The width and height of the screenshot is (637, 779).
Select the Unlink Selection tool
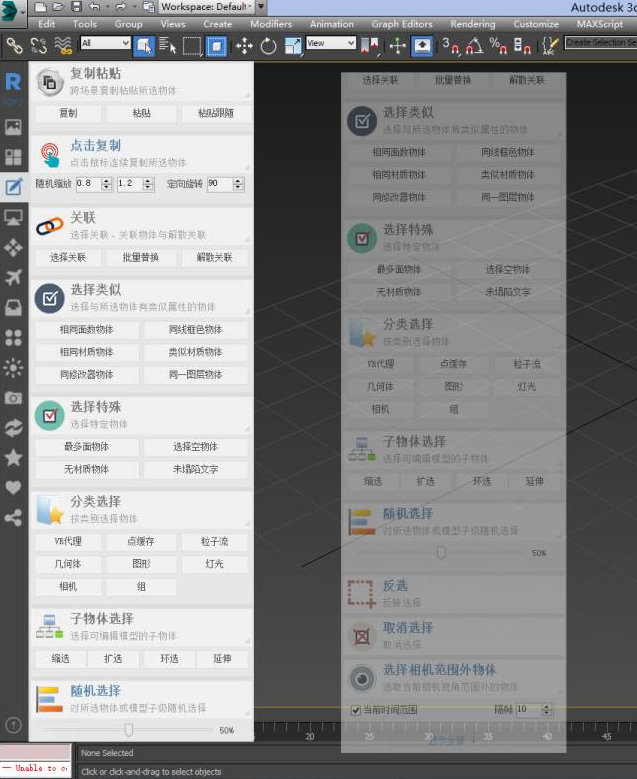39,46
